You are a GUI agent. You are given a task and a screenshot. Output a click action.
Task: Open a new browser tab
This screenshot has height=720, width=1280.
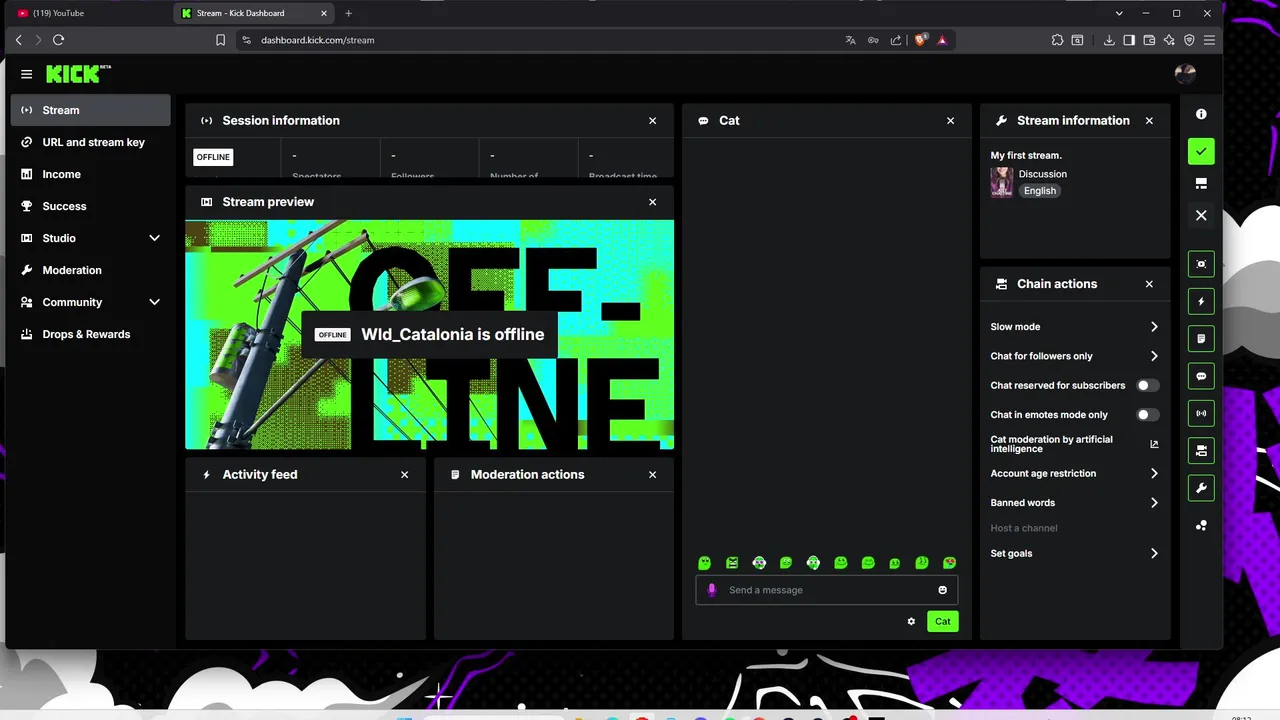coord(348,13)
